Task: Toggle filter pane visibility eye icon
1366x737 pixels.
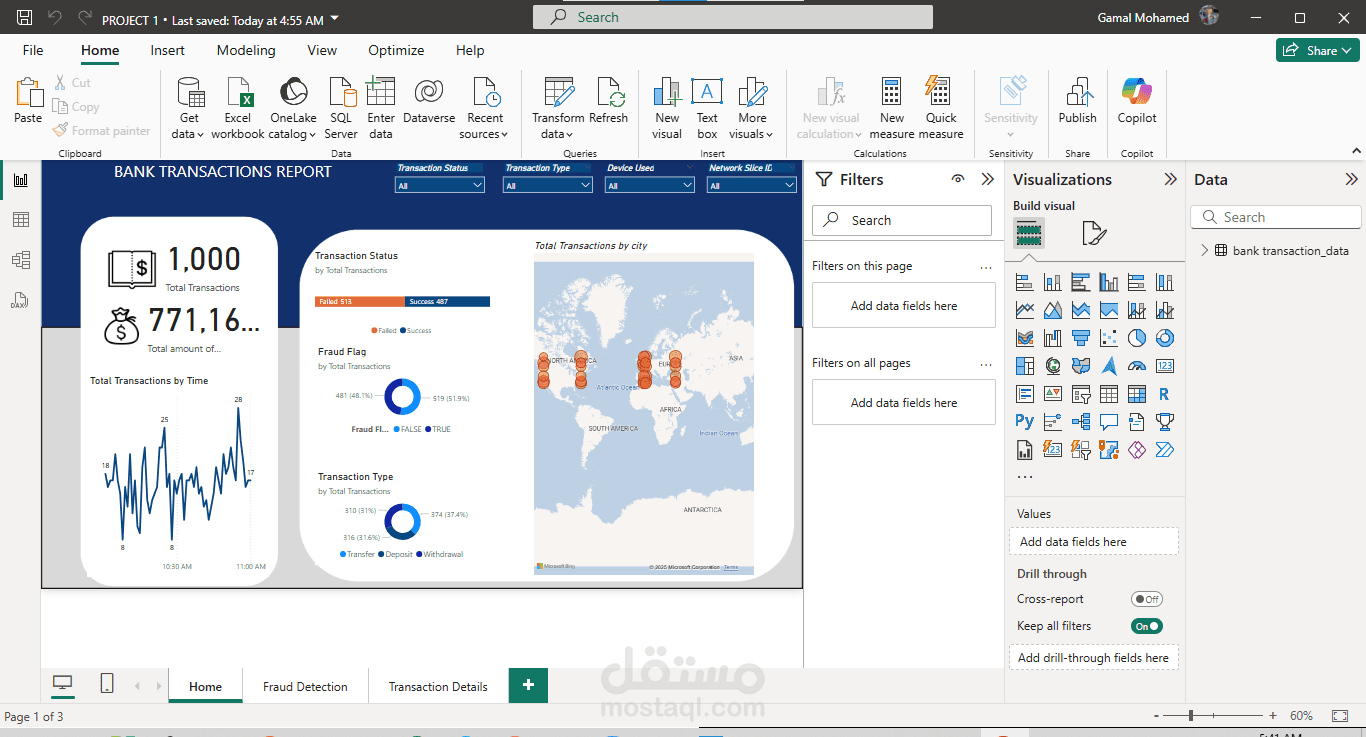Action: point(958,179)
